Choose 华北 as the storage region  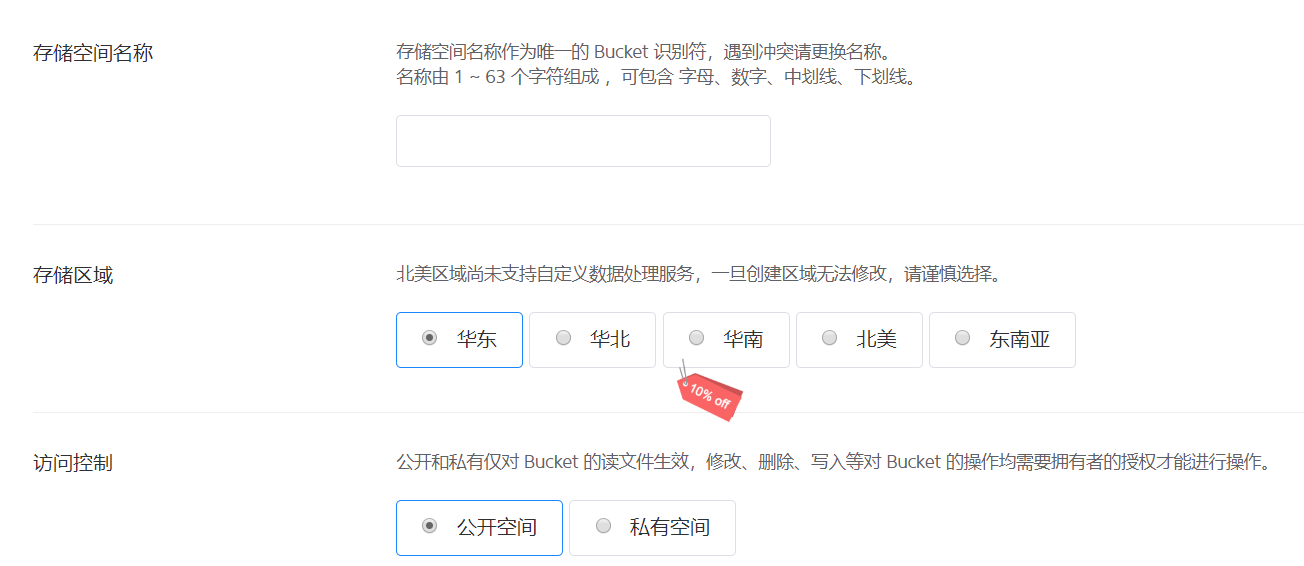click(x=592, y=340)
